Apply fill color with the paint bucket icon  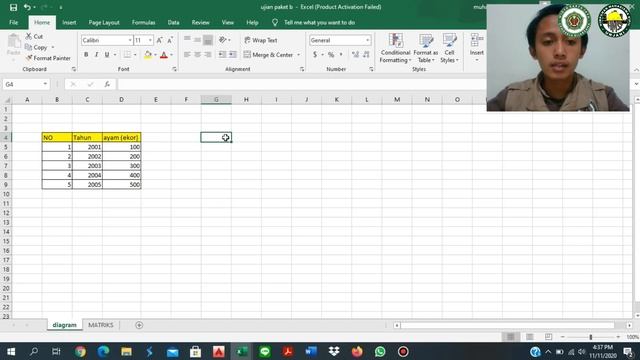coord(148,55)
